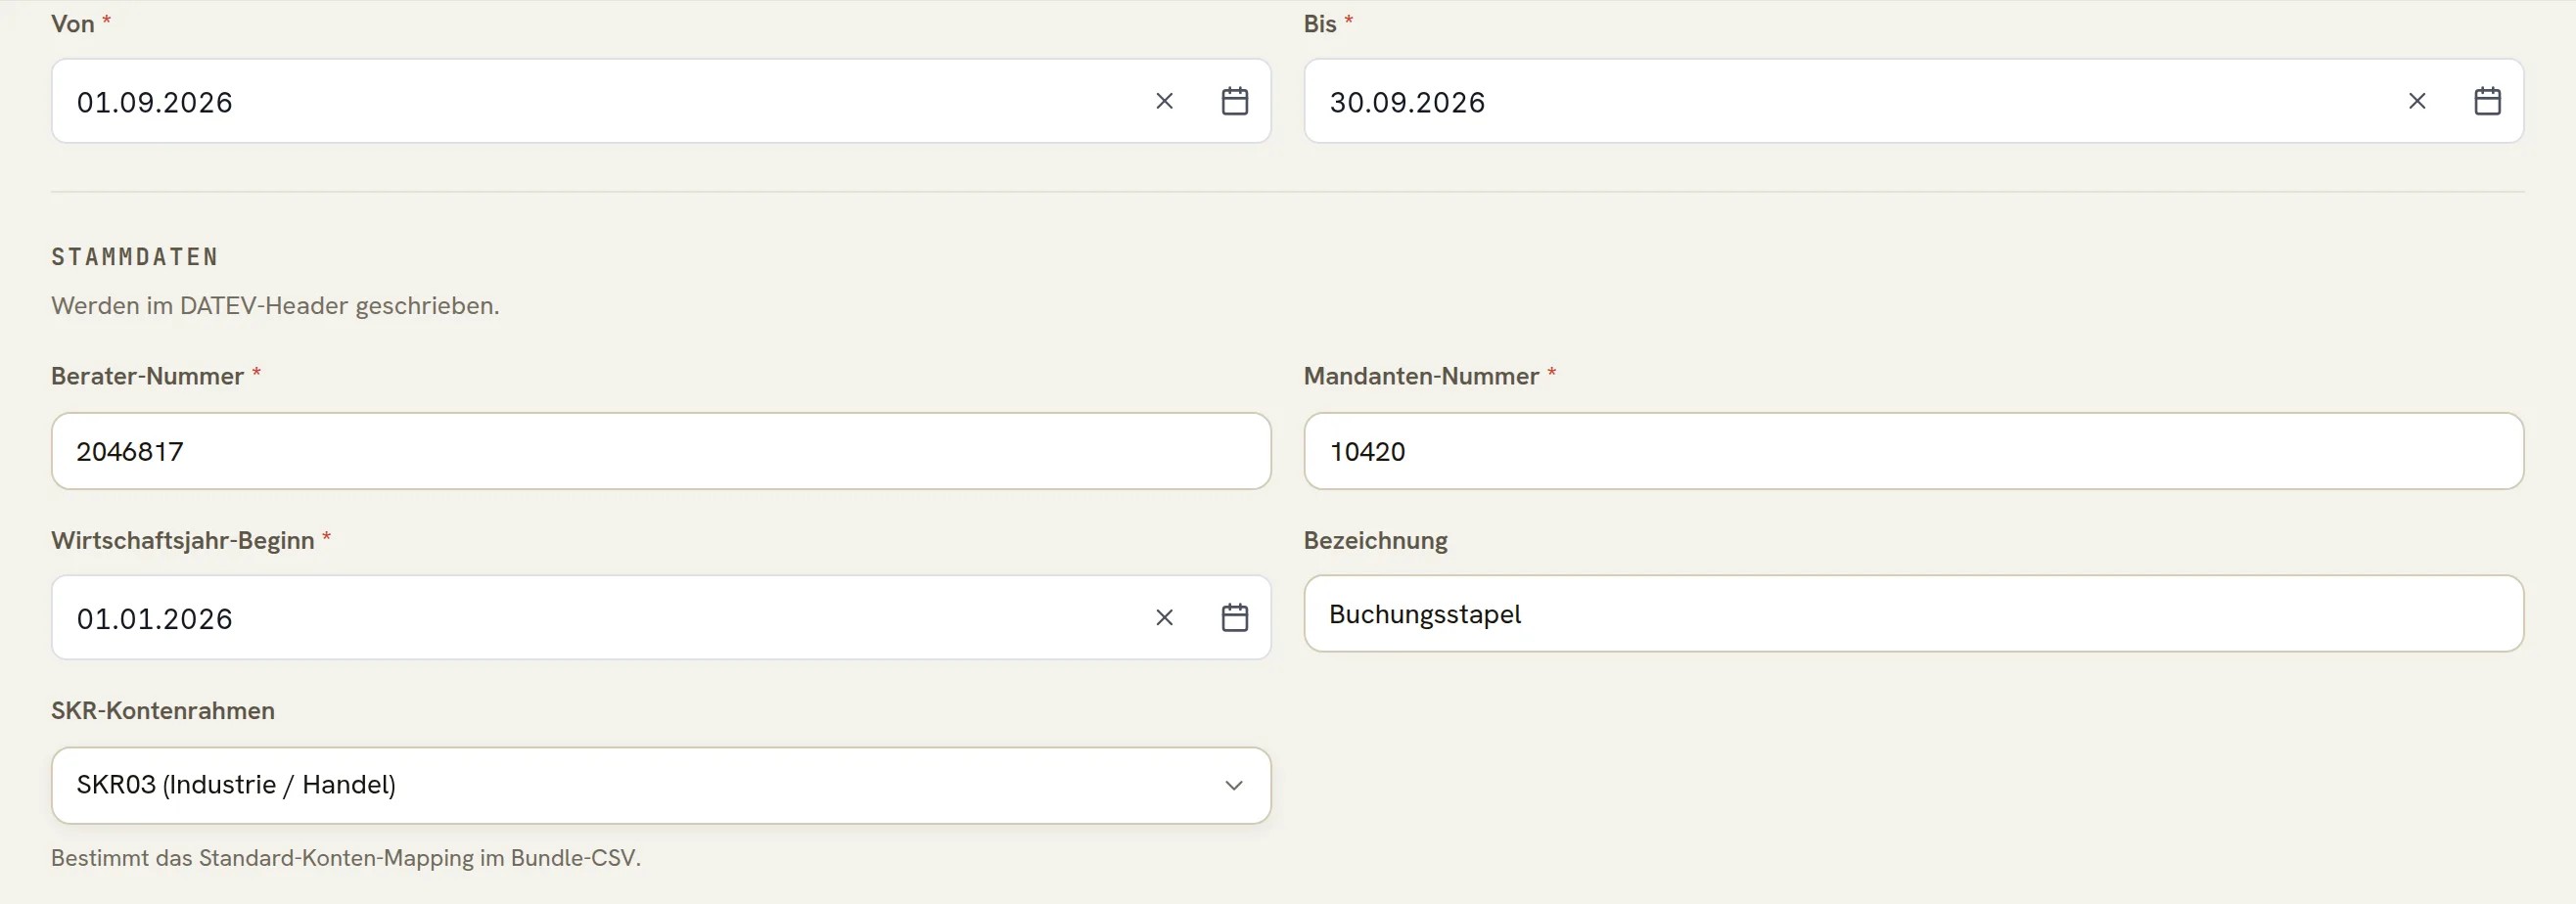Click the 'Werden im DATEV-Header geschrieben.' note
2576x904 pixels.
[x=275, y=306]
